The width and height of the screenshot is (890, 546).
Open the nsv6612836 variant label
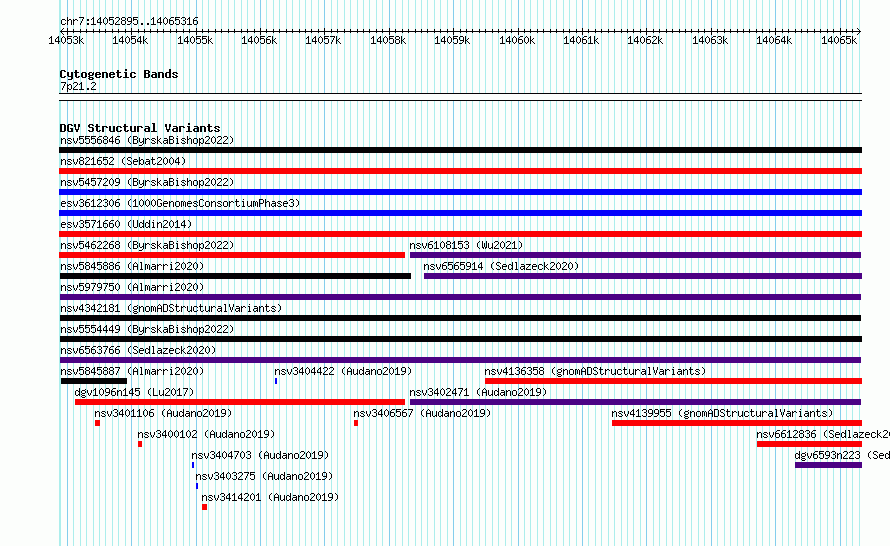(x=823, y=434)
